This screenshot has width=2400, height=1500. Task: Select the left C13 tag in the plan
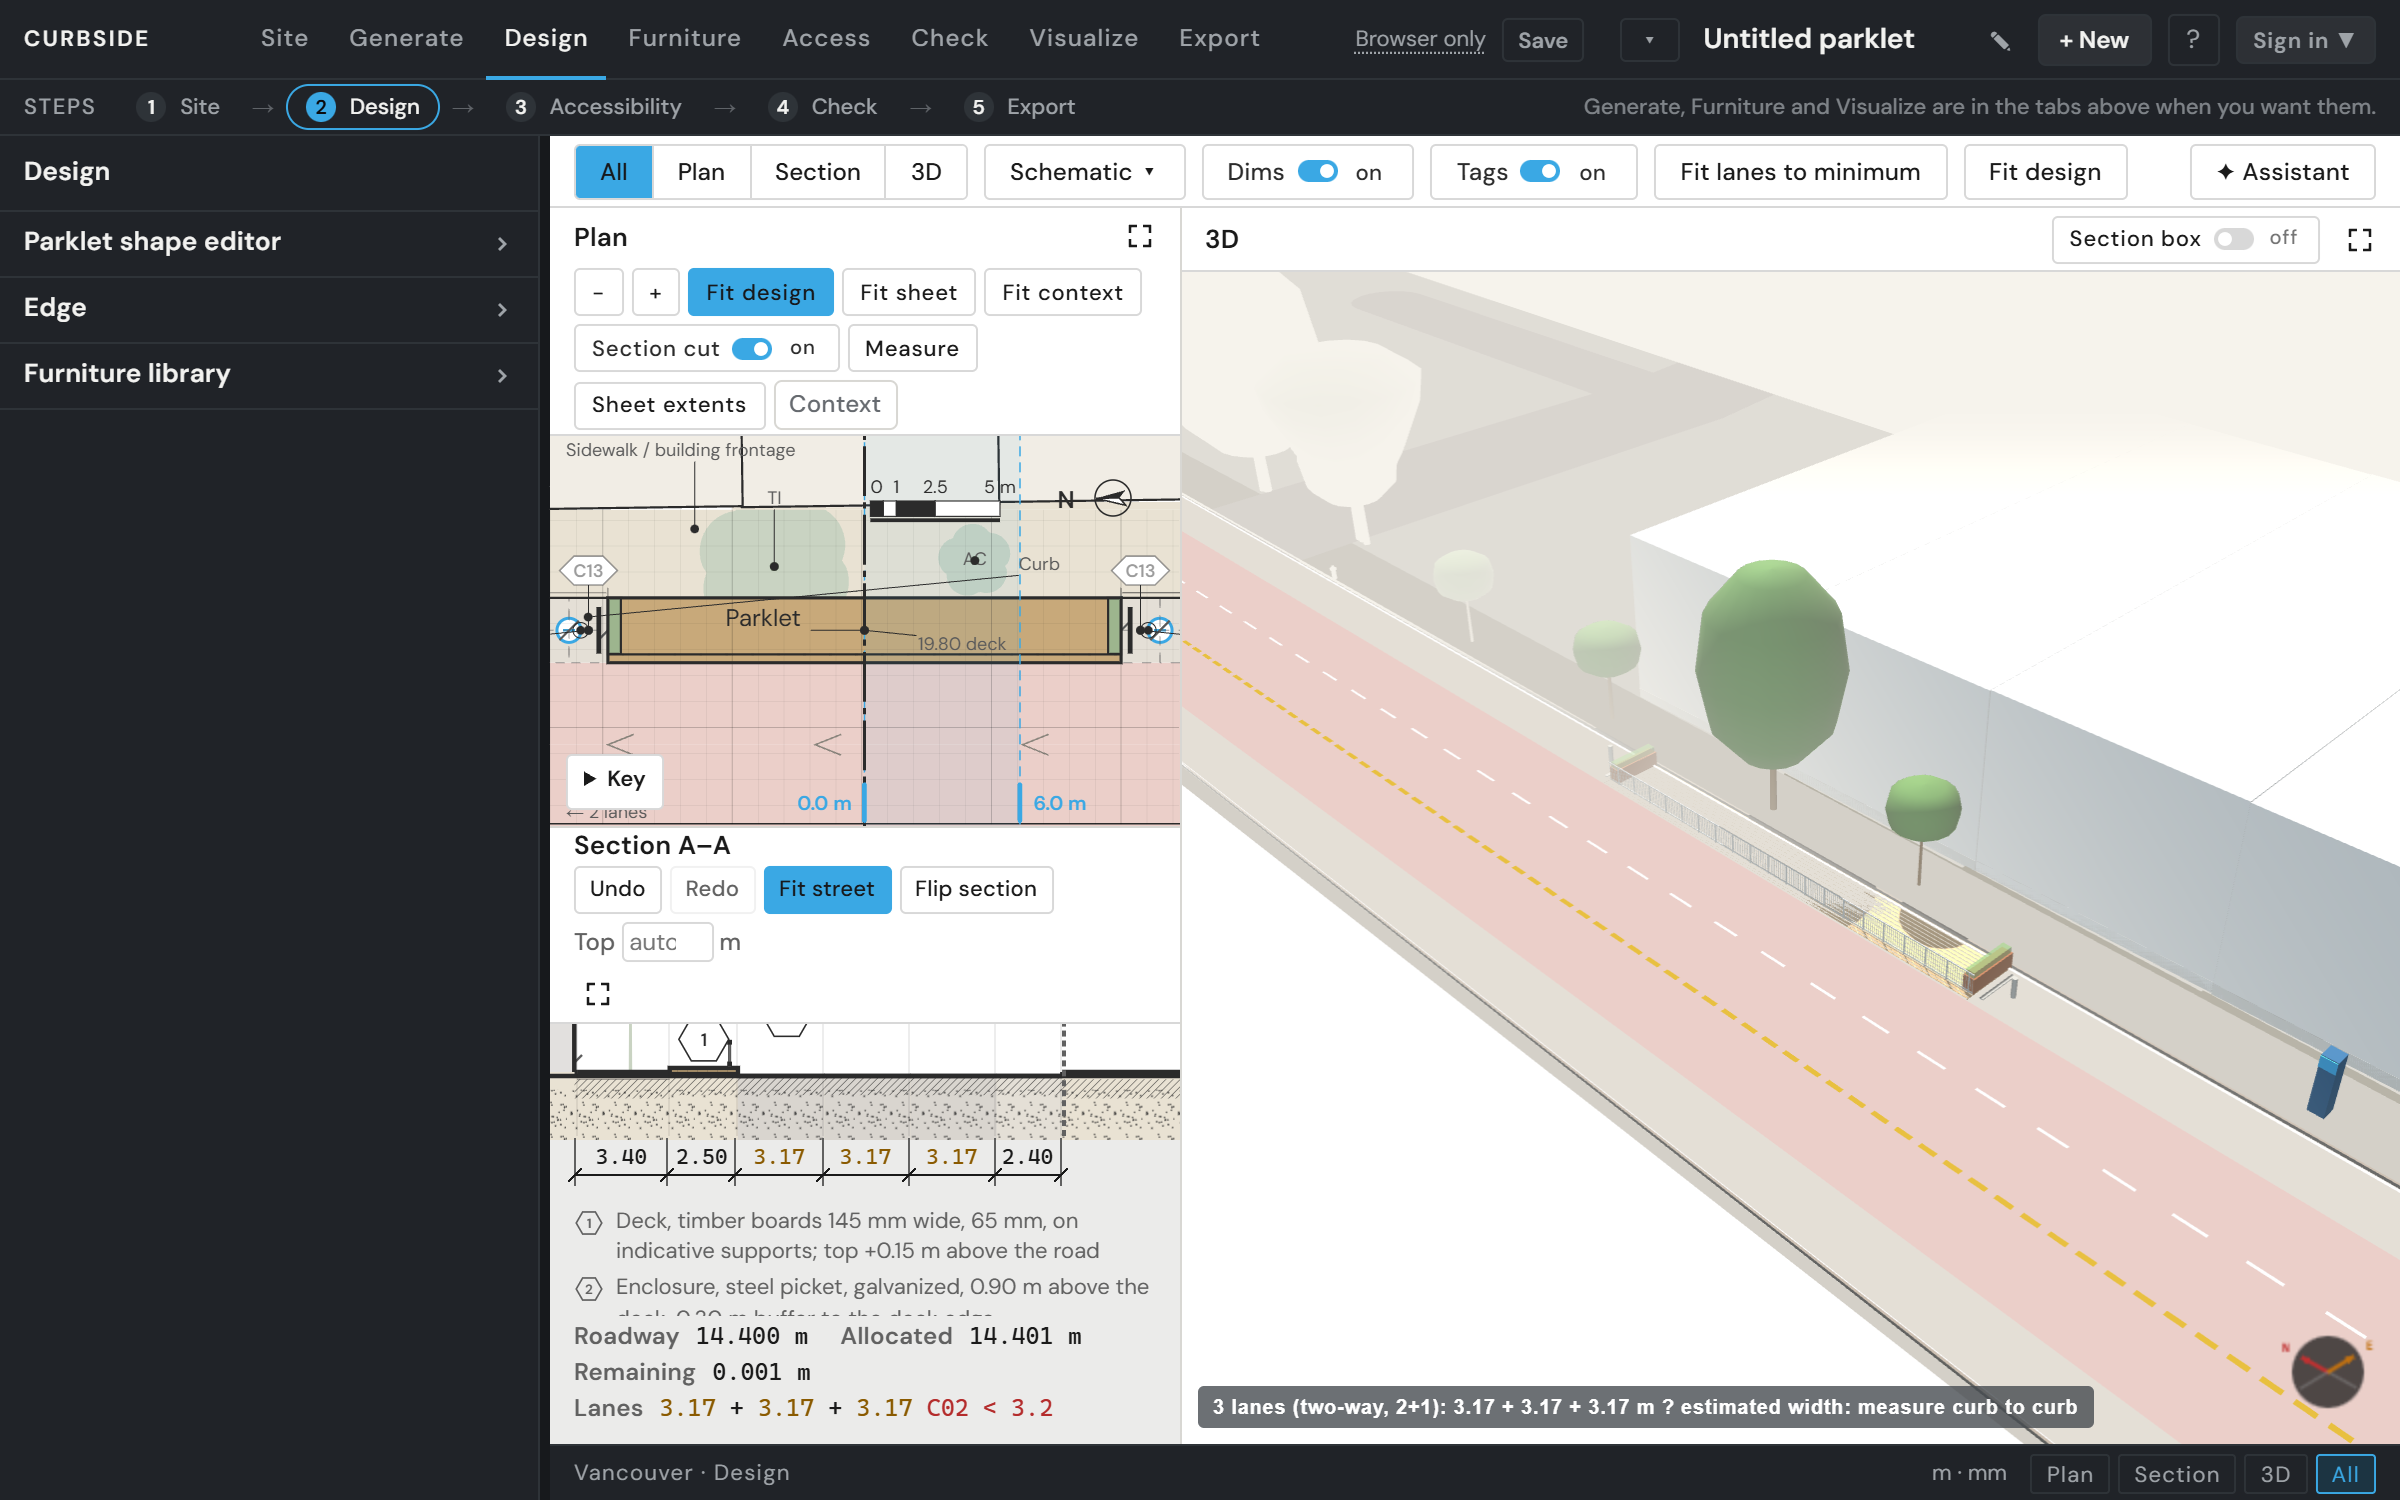pyautogui.click(x=588, y=570)
